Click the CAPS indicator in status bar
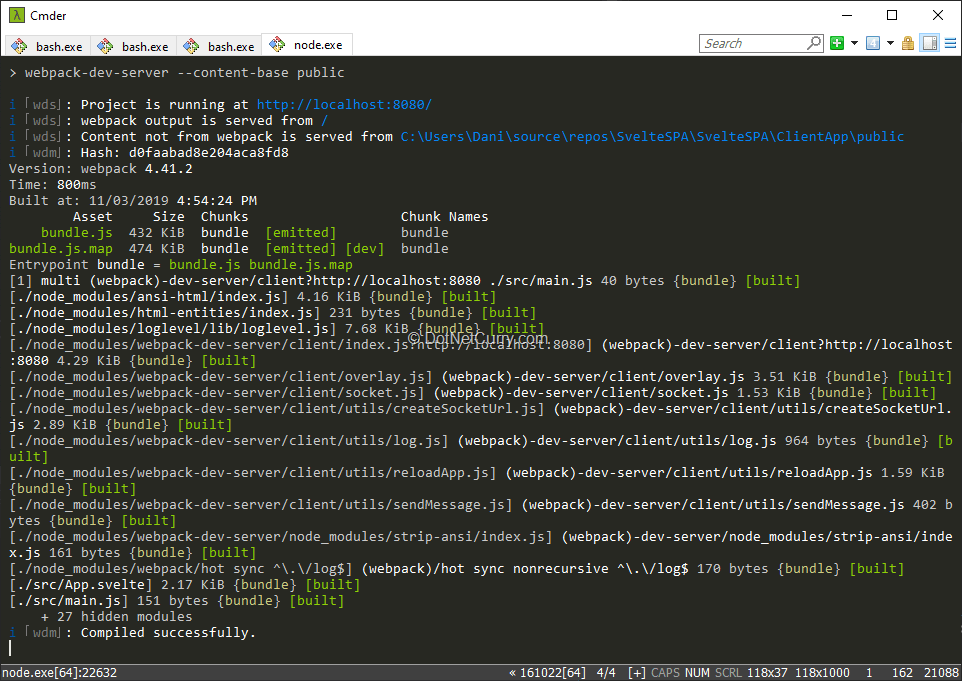This screenshot has width=962, height=681. click(x=666, y=672)
